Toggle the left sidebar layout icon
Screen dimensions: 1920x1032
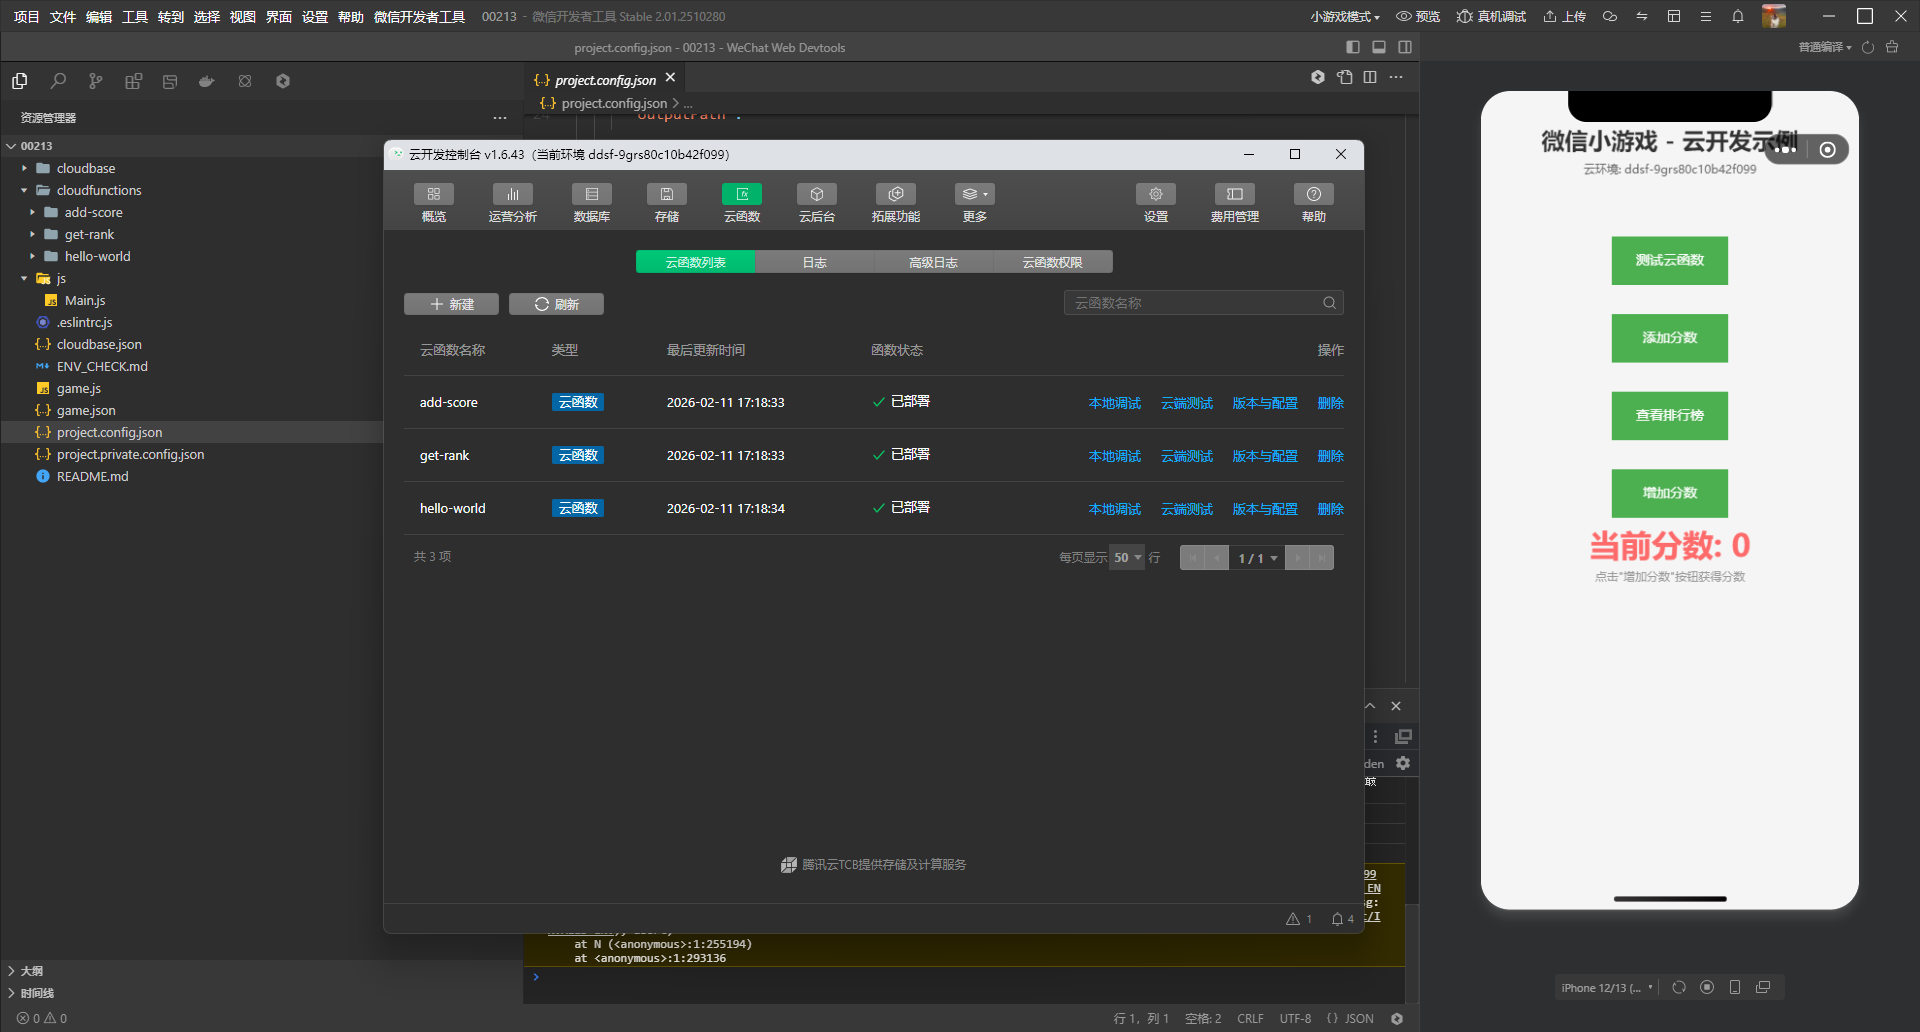click(1353, 47)
